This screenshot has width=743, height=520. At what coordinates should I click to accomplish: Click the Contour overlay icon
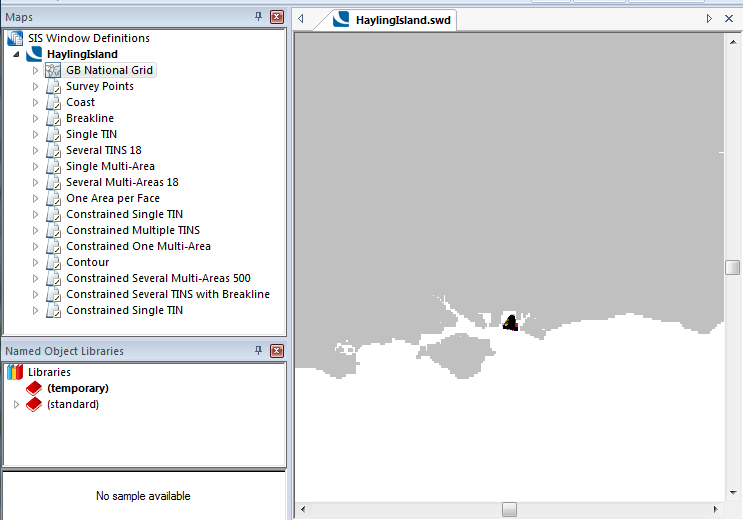tap(54, 262)
